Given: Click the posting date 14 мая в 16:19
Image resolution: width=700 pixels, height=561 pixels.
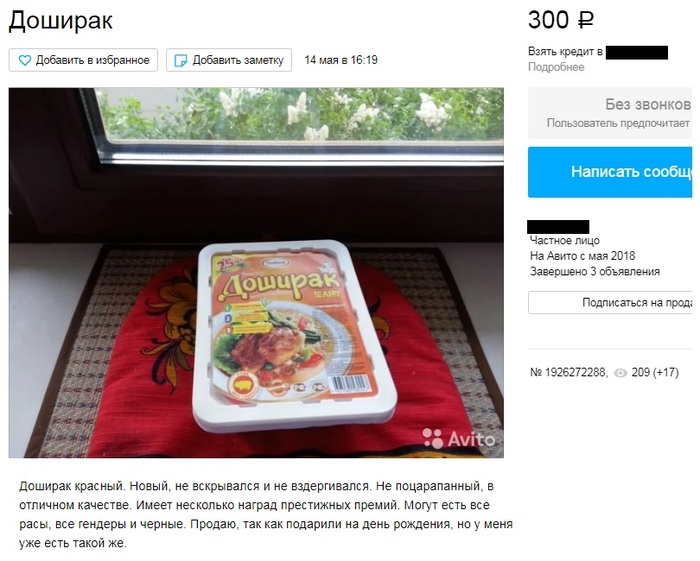Looking at the screenshot, I should coord(341,60).
